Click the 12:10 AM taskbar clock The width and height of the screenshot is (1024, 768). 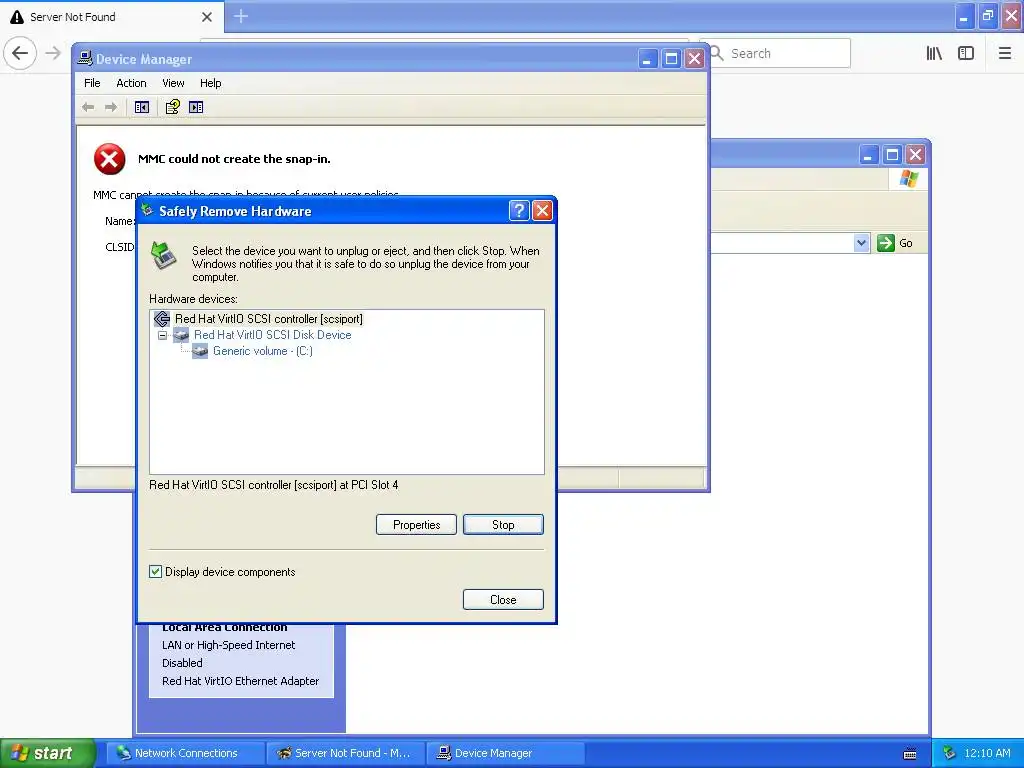(987, 753)
